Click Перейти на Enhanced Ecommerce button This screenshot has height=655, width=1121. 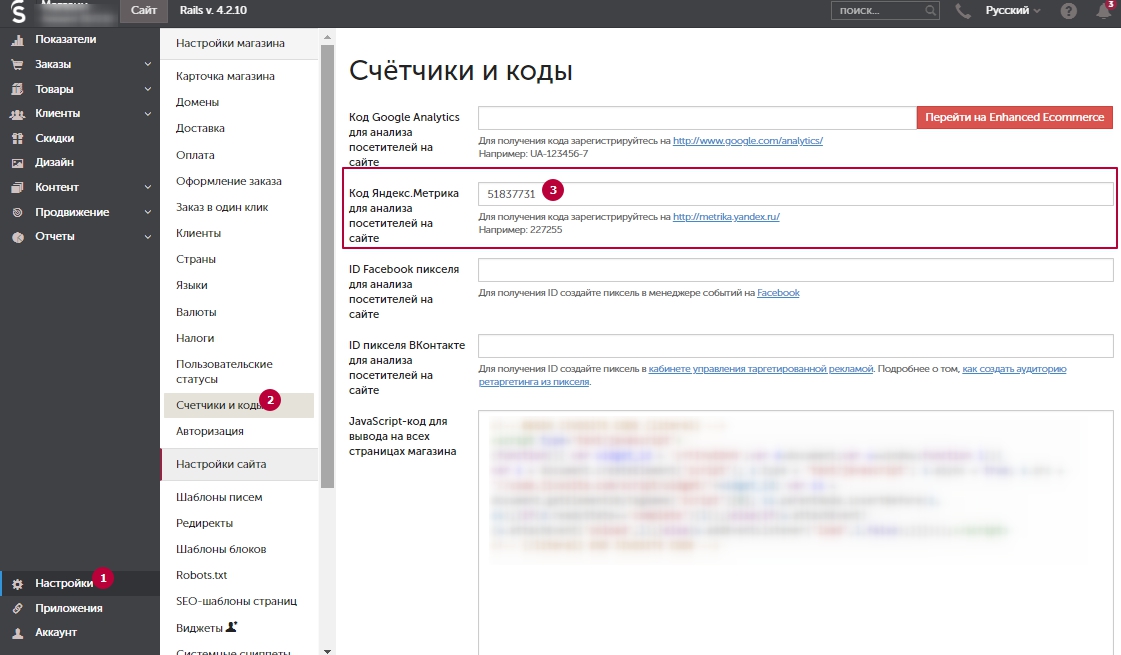click(1014, 117)
